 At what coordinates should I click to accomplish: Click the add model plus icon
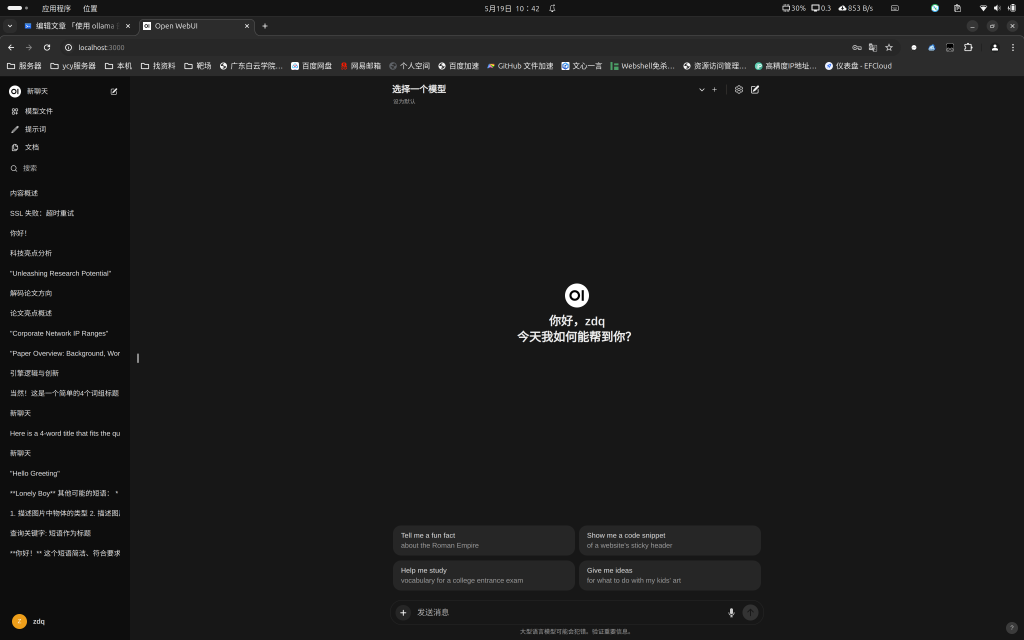click(x=714, y=89)
